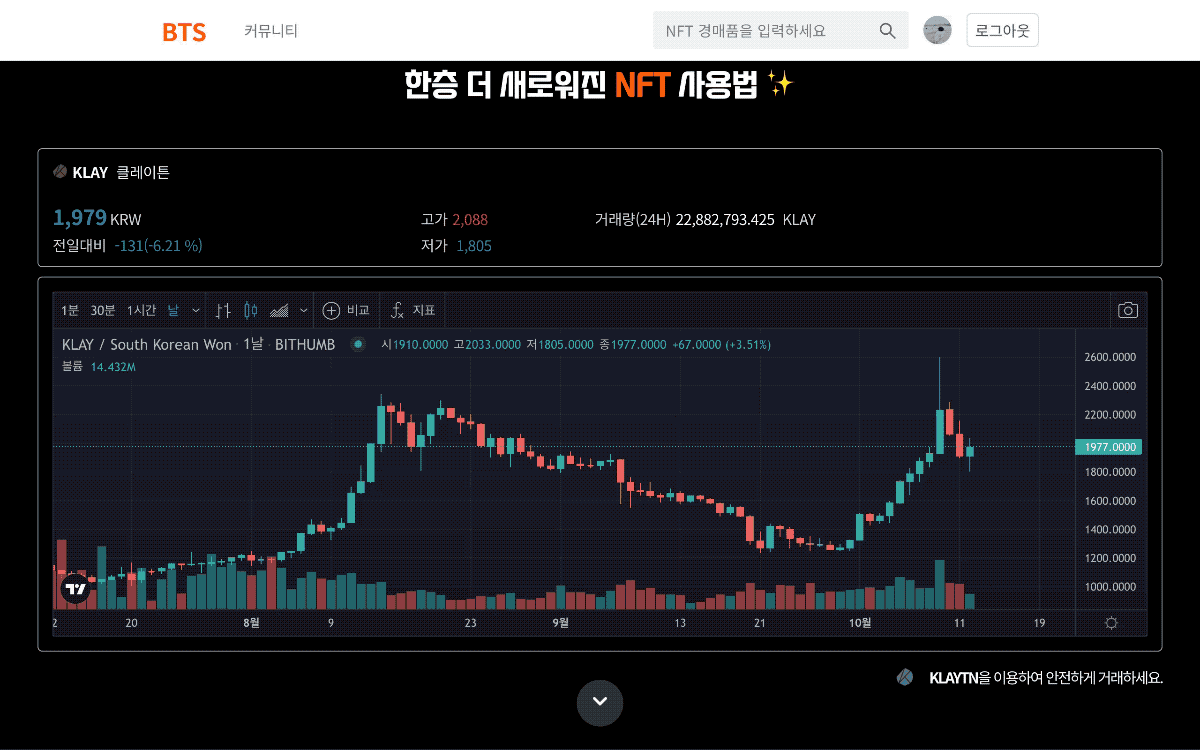1200x750 pixels.
Task: Open the chart style dropdown arrow
Action: point(304,310)
